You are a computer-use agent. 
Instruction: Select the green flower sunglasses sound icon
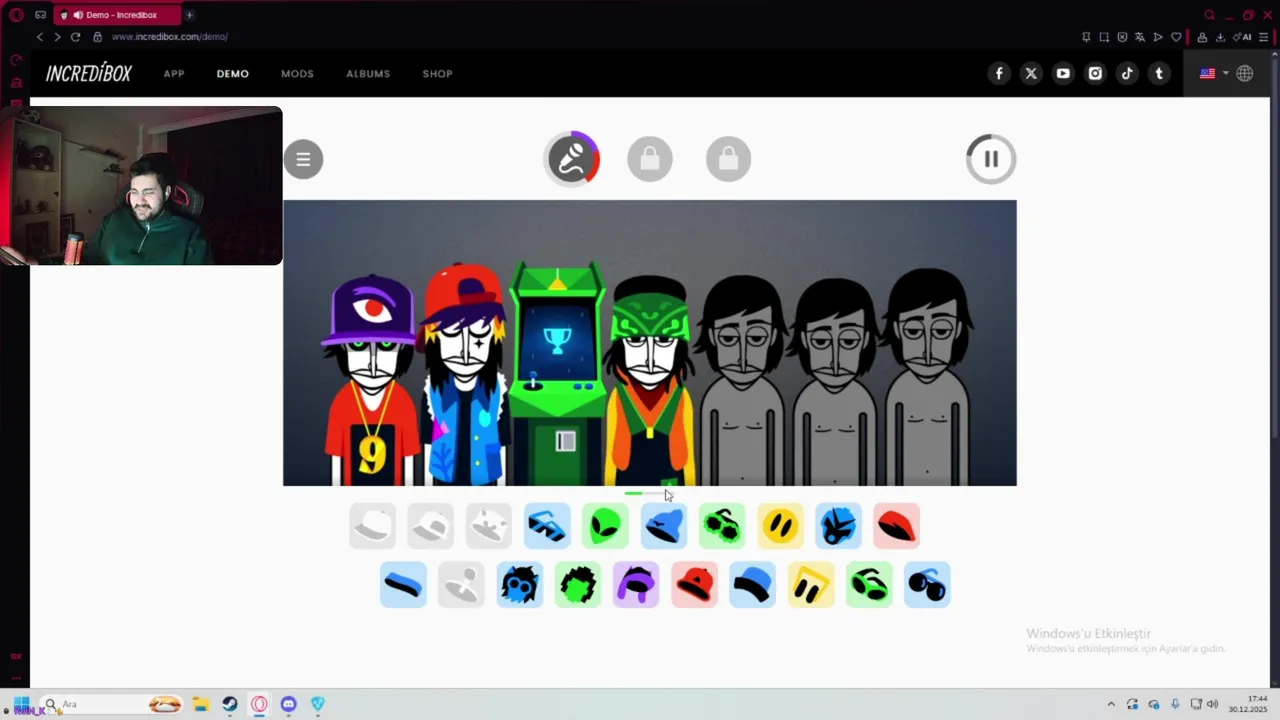[x=722, y=526]
